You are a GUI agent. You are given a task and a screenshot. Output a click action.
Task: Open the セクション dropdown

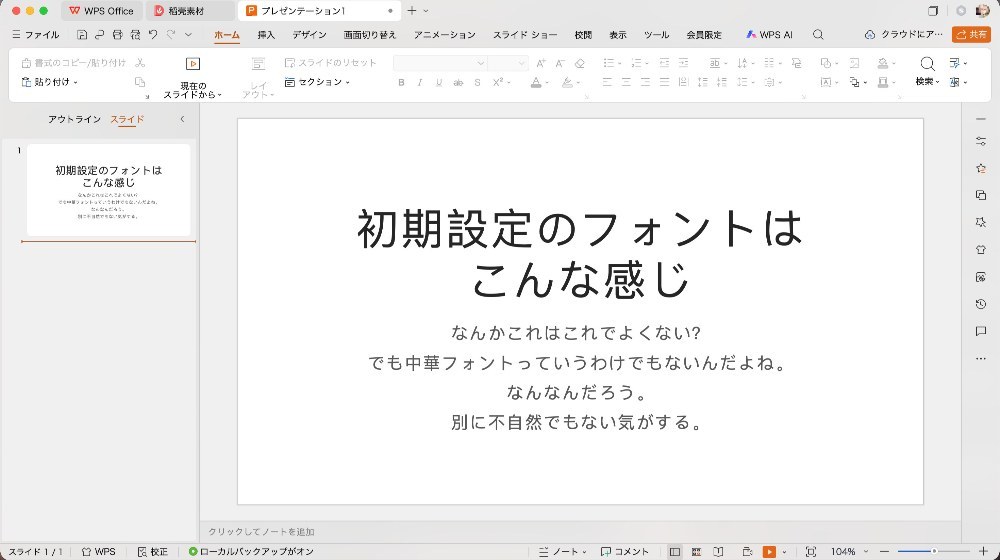(317, 82)
